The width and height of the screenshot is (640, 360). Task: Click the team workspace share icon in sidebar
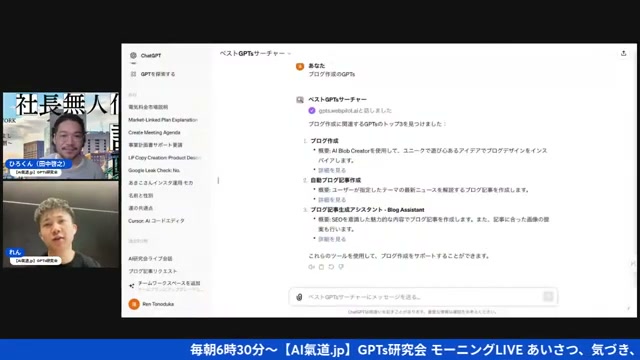[131, 286]
